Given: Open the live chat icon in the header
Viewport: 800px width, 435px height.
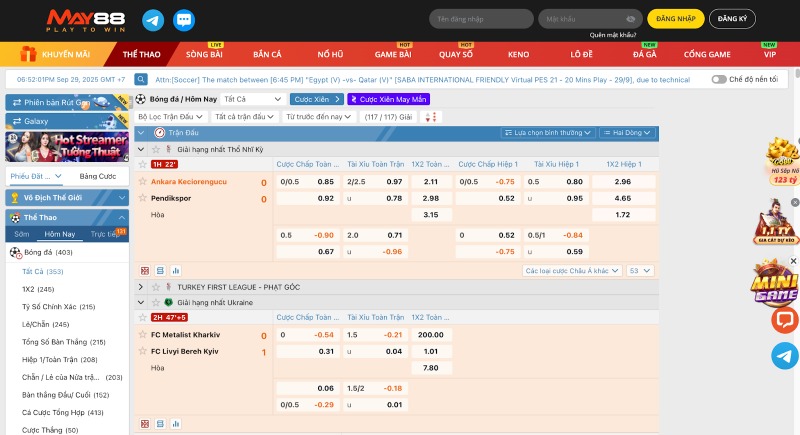Looking at the screenshot, I should 184,19.
